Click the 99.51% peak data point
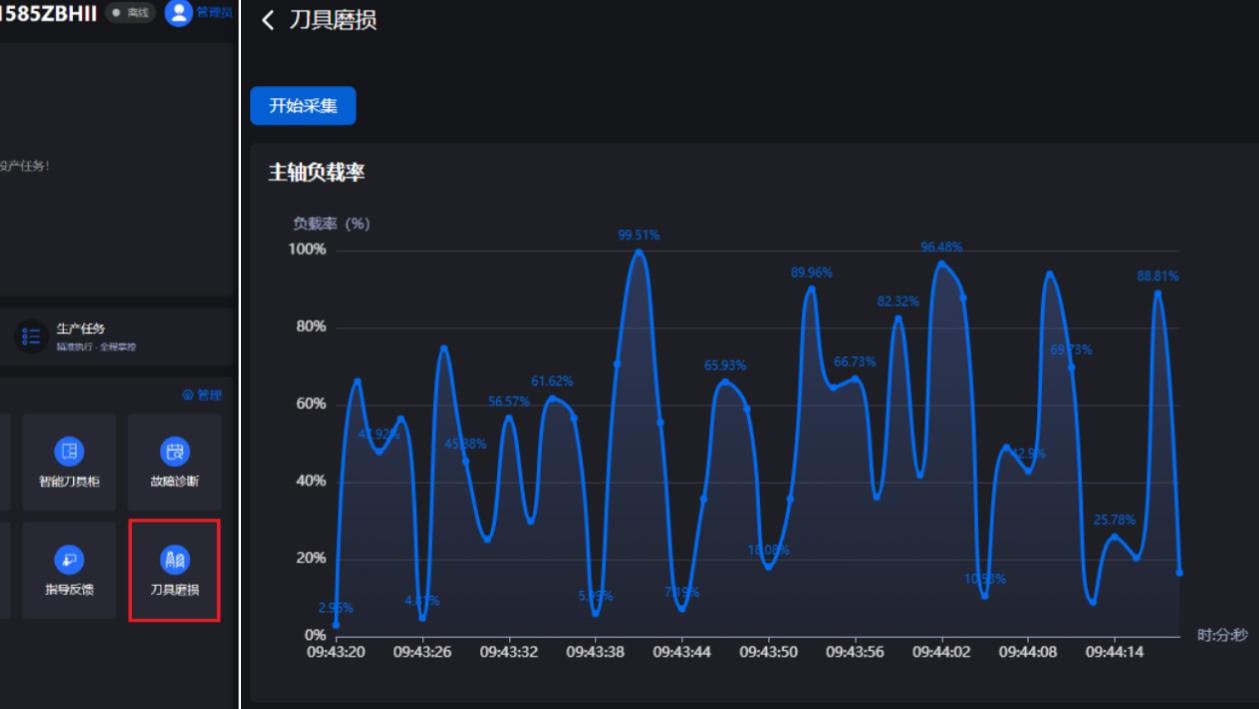Viewport: 1259px width, 709px height. click(x=639, y=252)
